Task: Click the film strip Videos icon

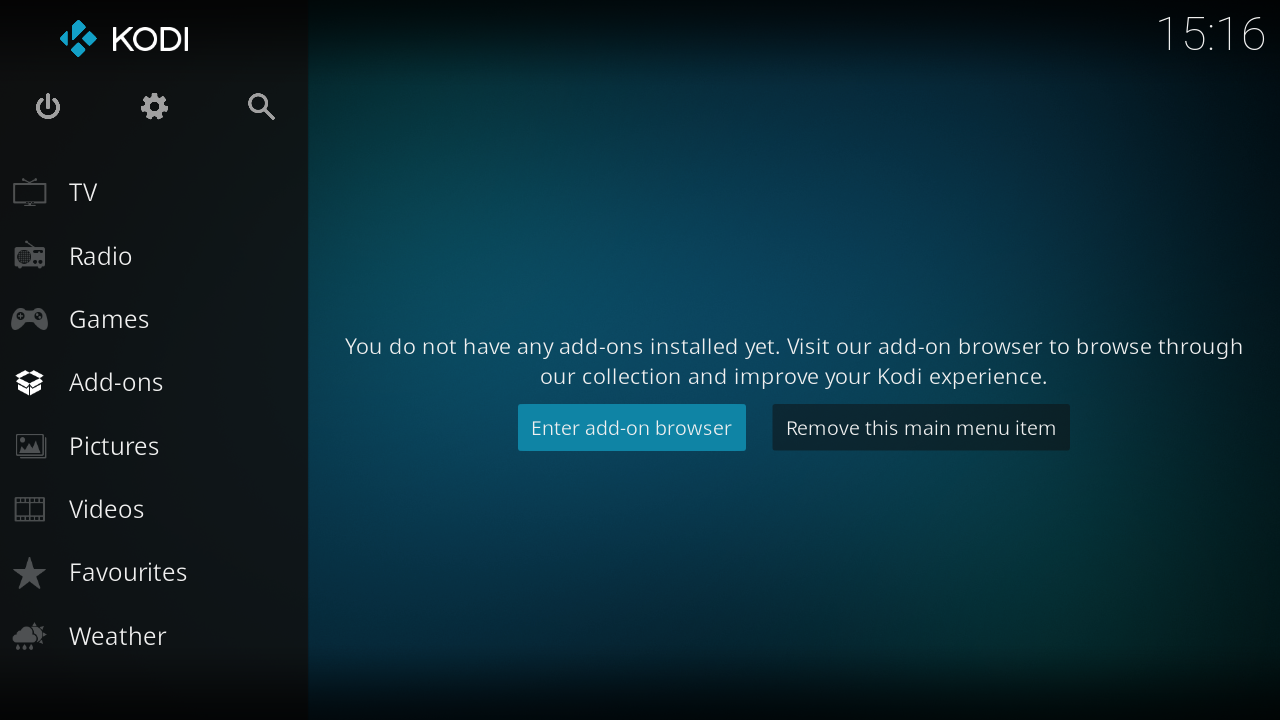Action: tap(30, 509)
